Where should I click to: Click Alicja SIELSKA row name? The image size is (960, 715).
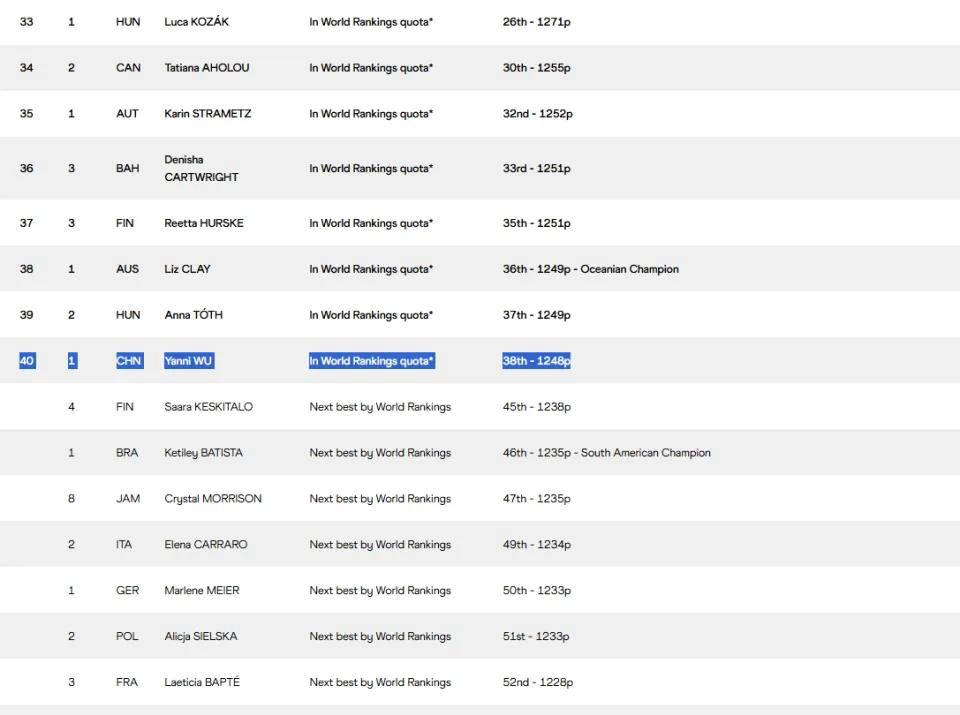(201, 637)
